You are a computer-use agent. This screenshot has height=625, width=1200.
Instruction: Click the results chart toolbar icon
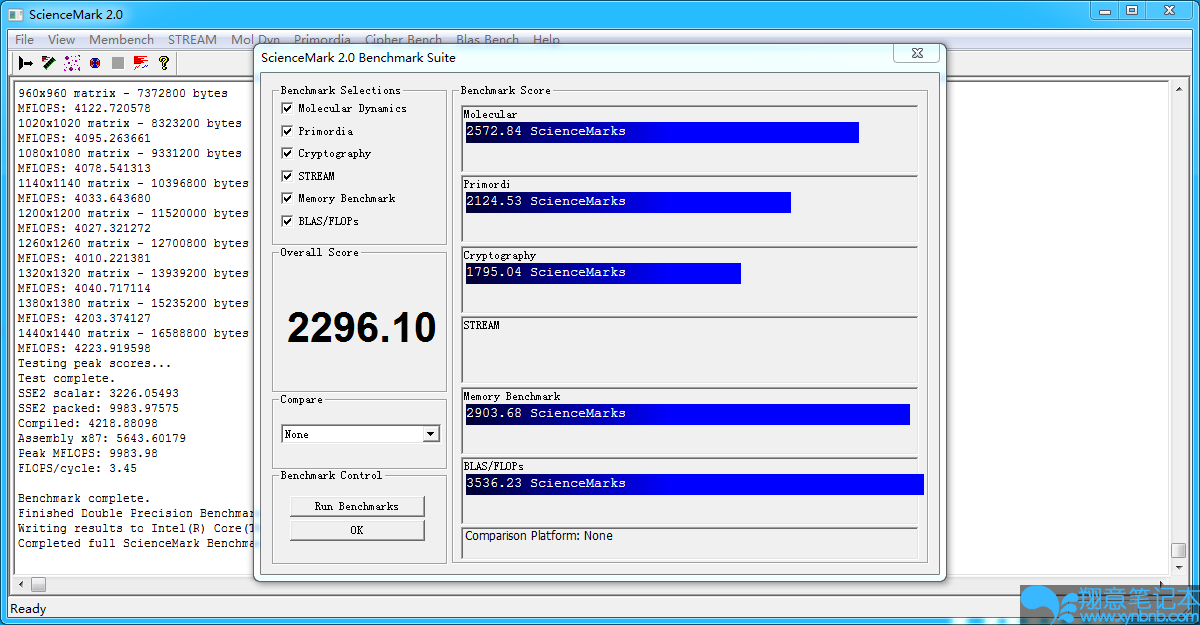point(141,63)
